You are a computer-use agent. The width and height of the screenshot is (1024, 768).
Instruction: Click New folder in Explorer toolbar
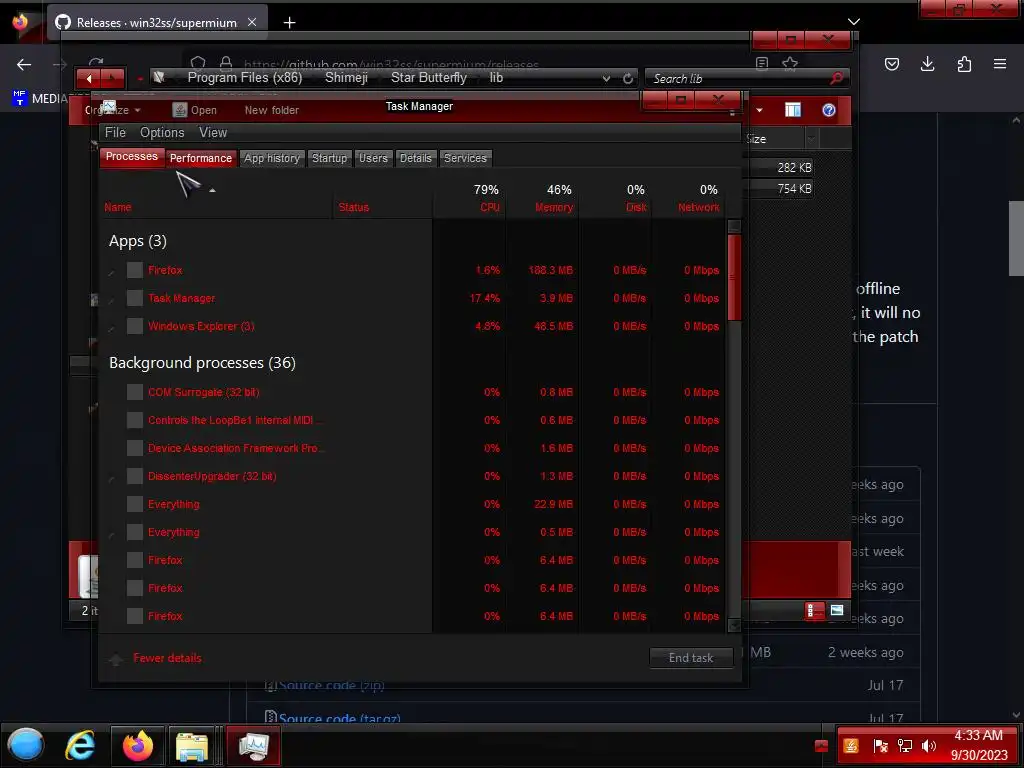pos(272,110)
